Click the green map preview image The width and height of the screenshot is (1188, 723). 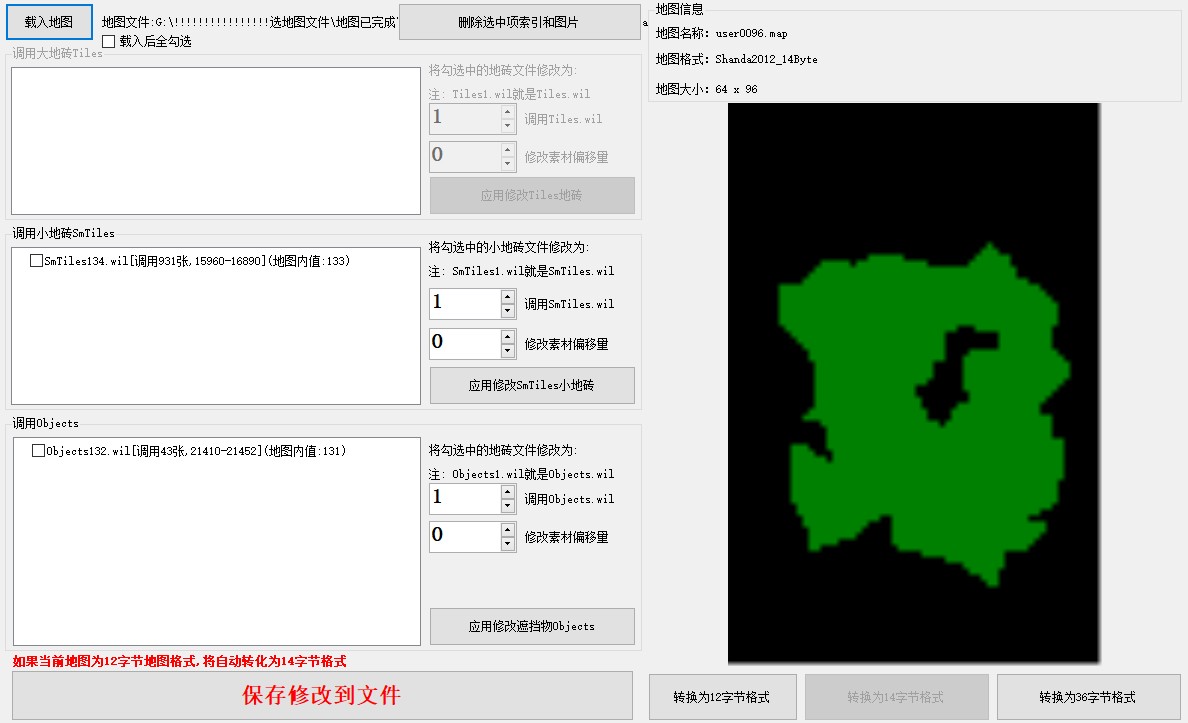(x=913, y=400)
